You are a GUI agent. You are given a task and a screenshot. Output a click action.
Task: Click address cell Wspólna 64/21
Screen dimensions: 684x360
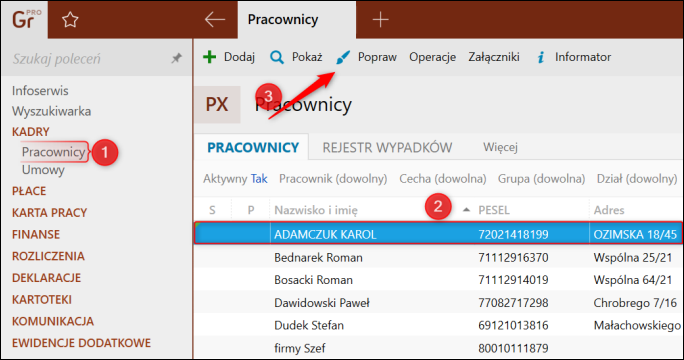pos(633,280)
